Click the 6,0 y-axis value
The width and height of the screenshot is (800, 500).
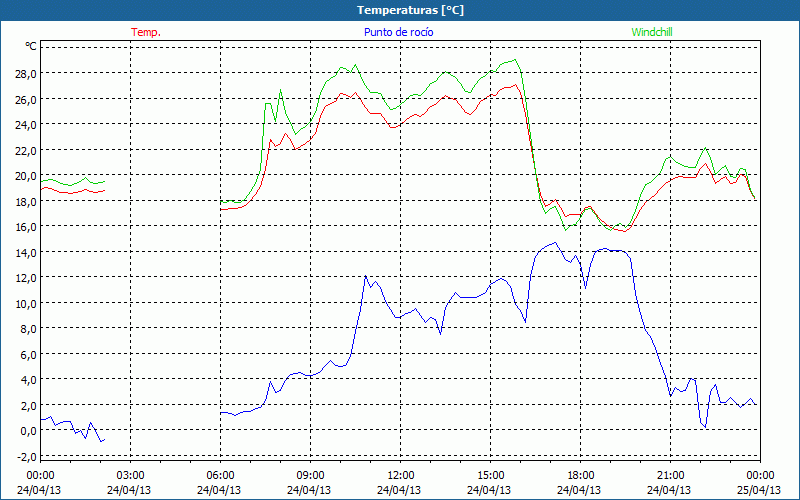tap(29, 354)
